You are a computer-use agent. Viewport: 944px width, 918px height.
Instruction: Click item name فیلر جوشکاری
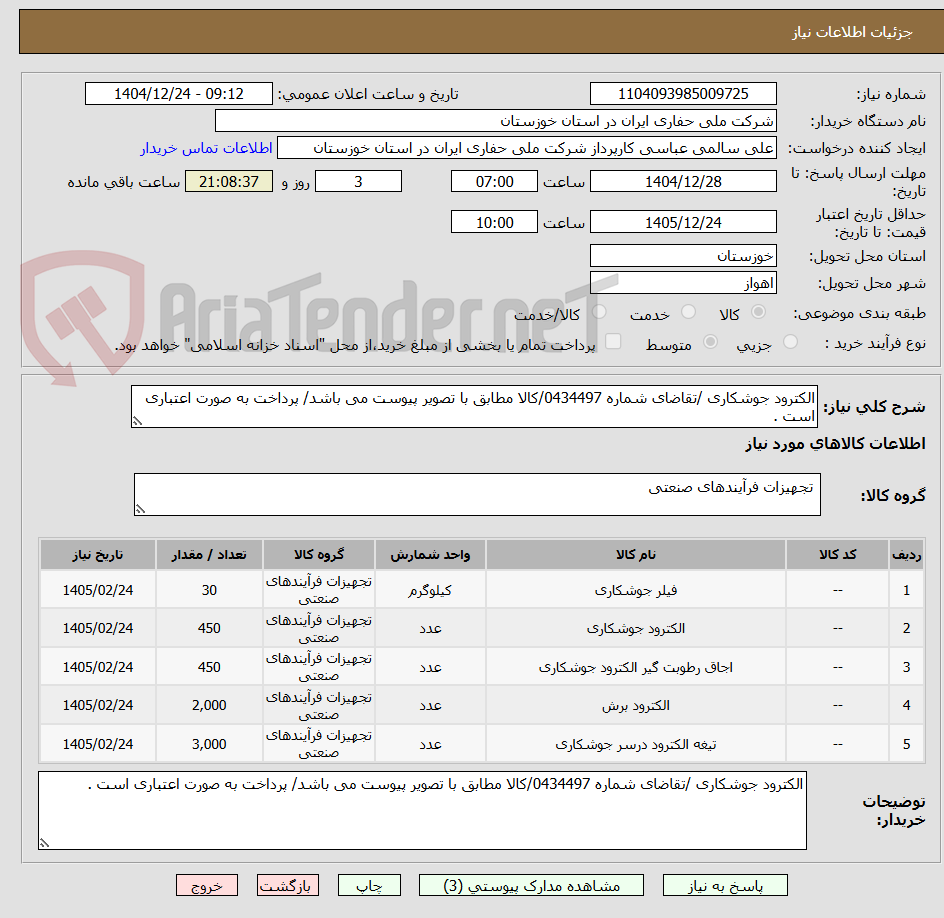click(636, 590)
